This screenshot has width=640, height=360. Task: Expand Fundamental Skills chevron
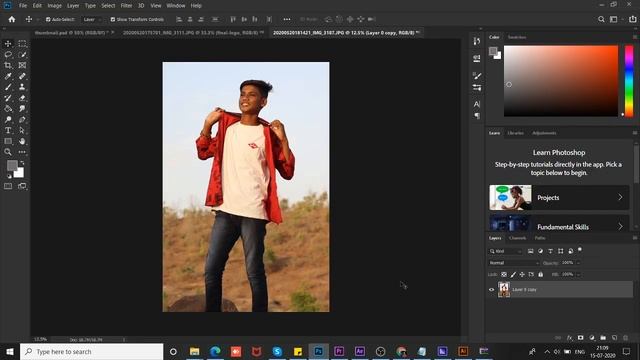click(x=620, y=227)
